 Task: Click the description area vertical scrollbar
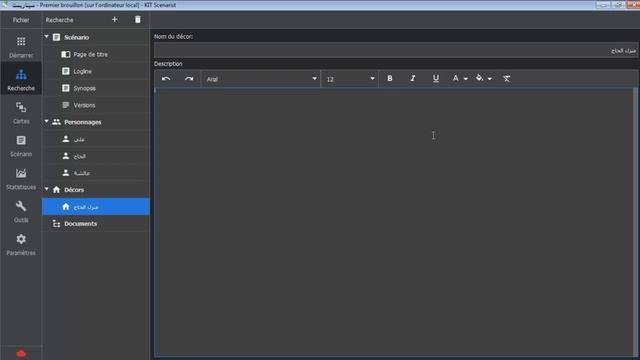(635, 222)
